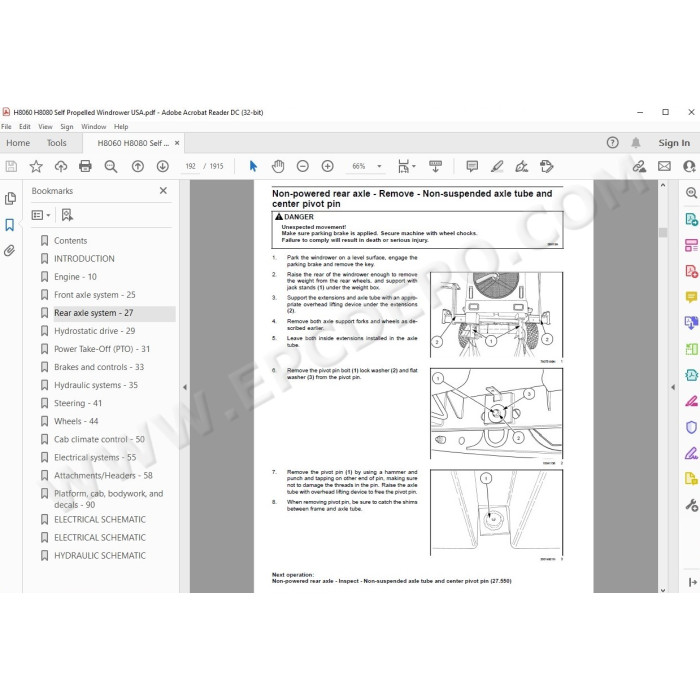
Task: Toggle the Bookmarks panel icon
Action: tap(10, 225)
